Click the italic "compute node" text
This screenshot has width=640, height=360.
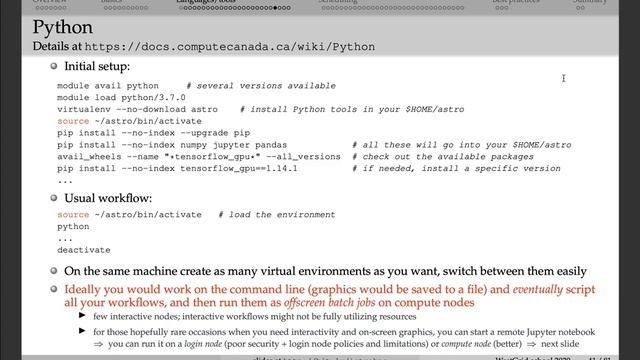tap(466, 344)
